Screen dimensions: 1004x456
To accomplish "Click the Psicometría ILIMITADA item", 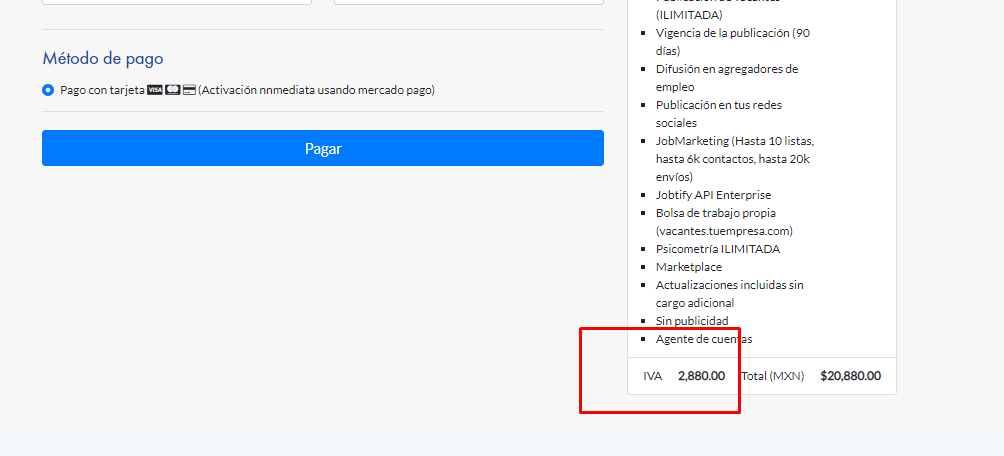I will point(718,249).
